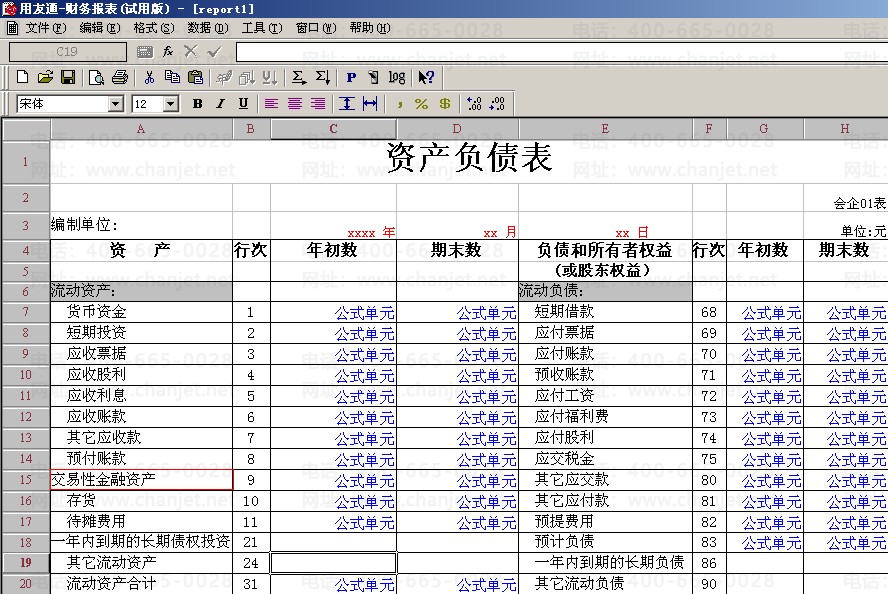
Task: Open the 工具(T) menu
Action: (x=262, y=28)
